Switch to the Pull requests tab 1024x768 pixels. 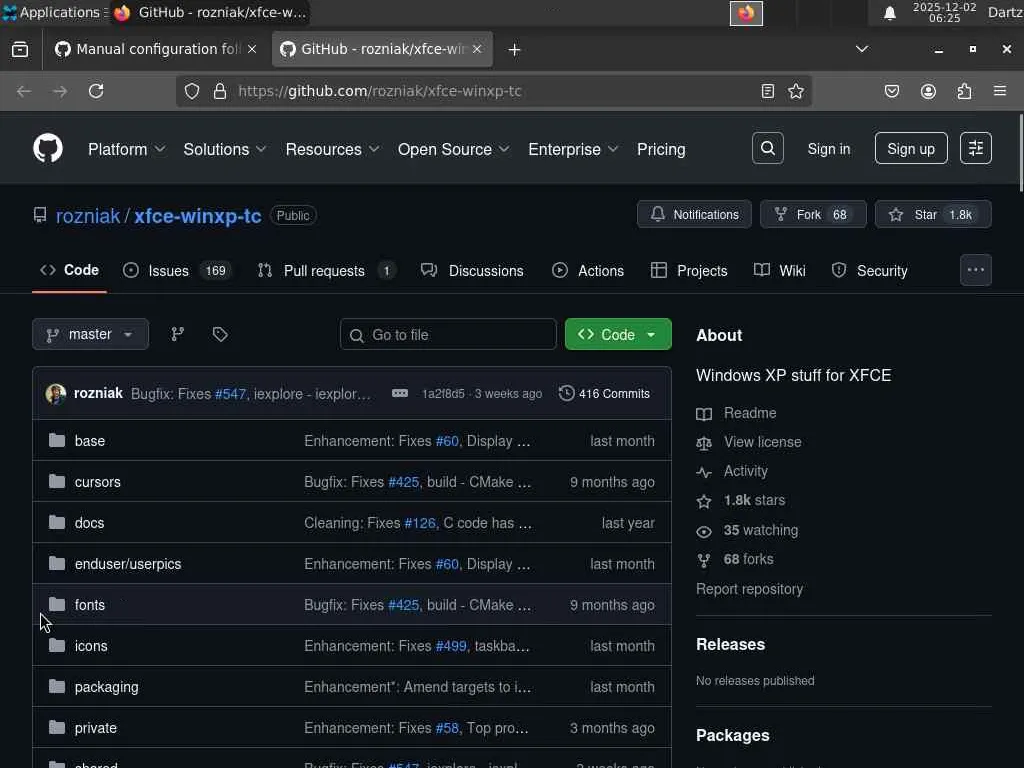click(x=327, y=270)
